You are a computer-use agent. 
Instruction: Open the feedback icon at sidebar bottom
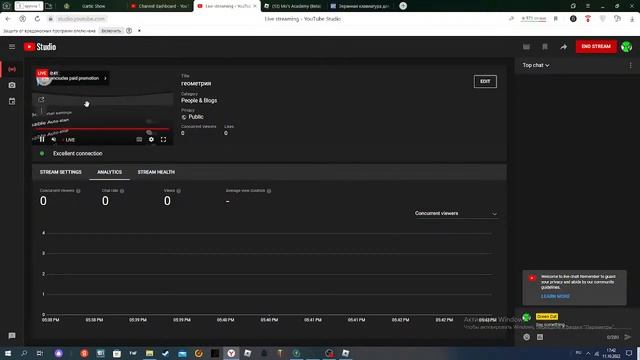pos(12,336)
